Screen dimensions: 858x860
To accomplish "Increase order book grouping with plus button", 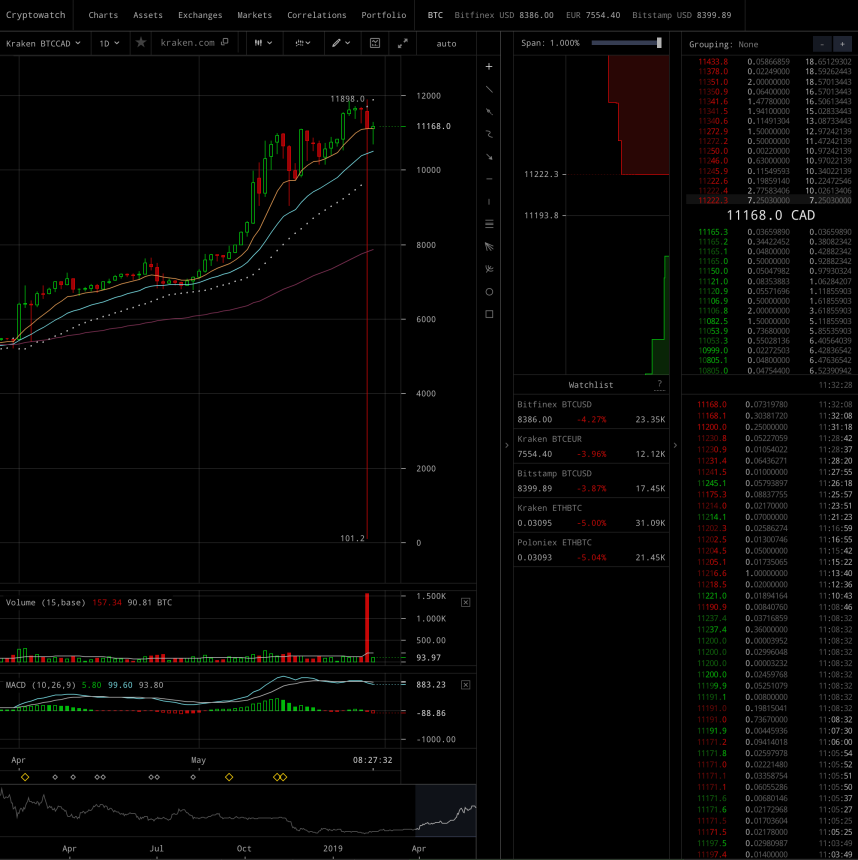I will [x=842, y=45].
